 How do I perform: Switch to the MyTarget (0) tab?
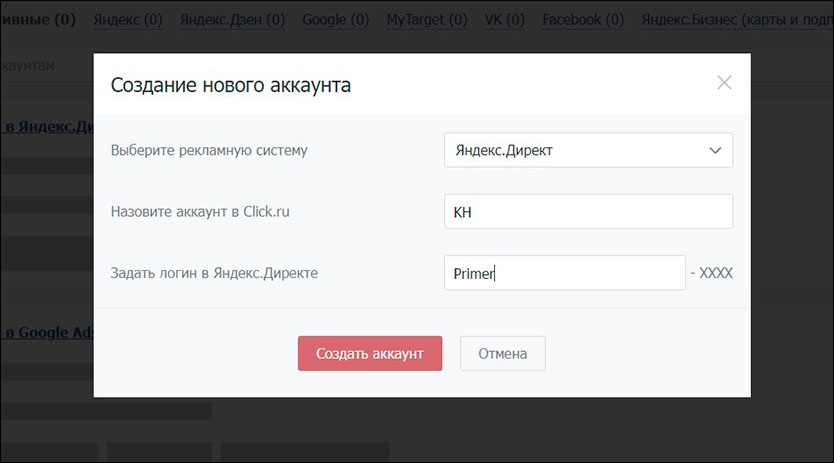pyautogui.click(x=427, y=20)
